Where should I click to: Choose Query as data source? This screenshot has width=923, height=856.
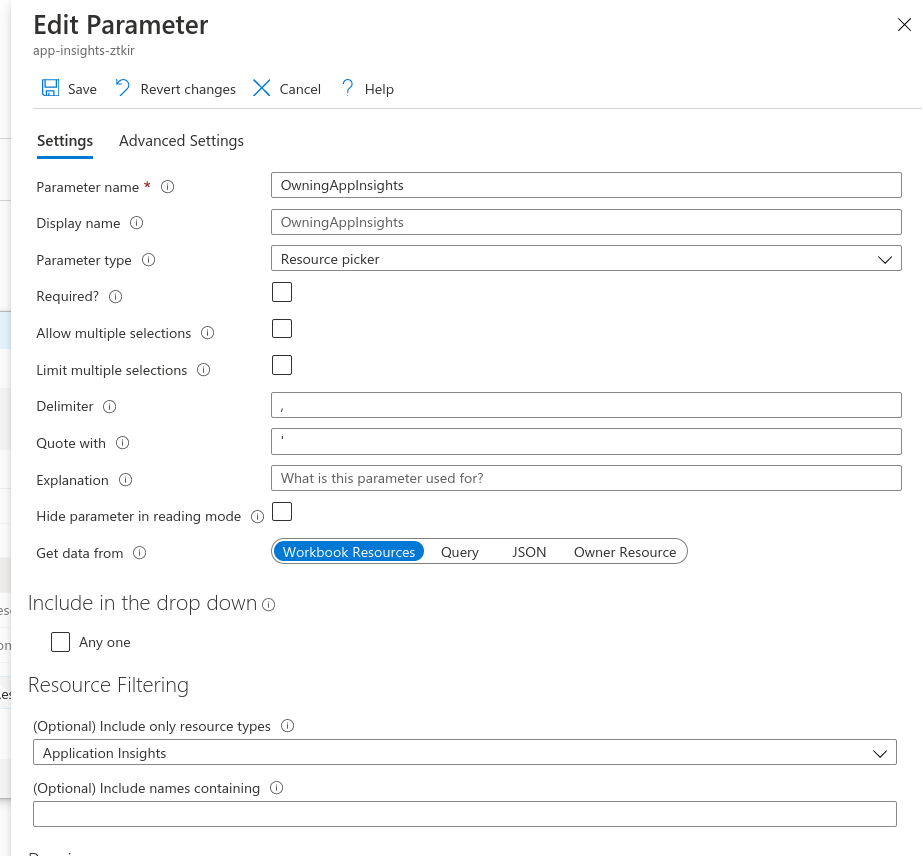pos(460,552)
